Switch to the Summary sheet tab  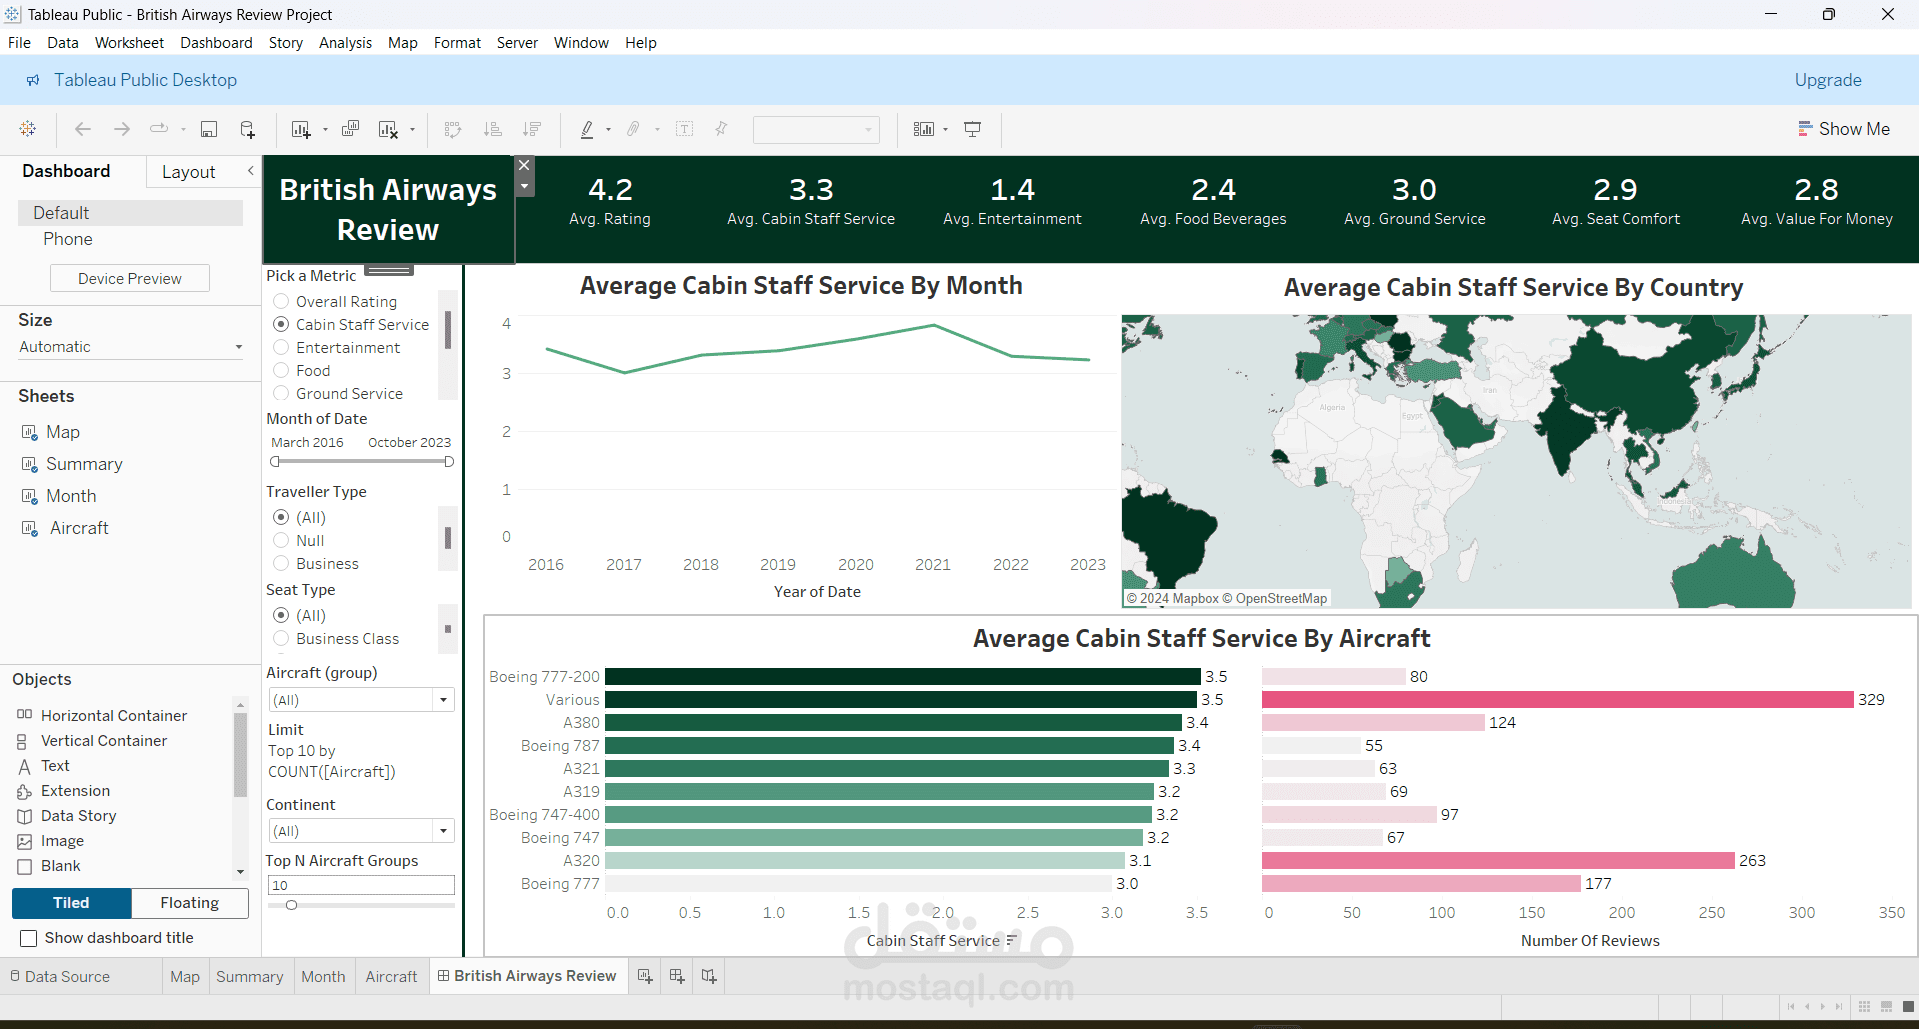(x=249, y=976)
